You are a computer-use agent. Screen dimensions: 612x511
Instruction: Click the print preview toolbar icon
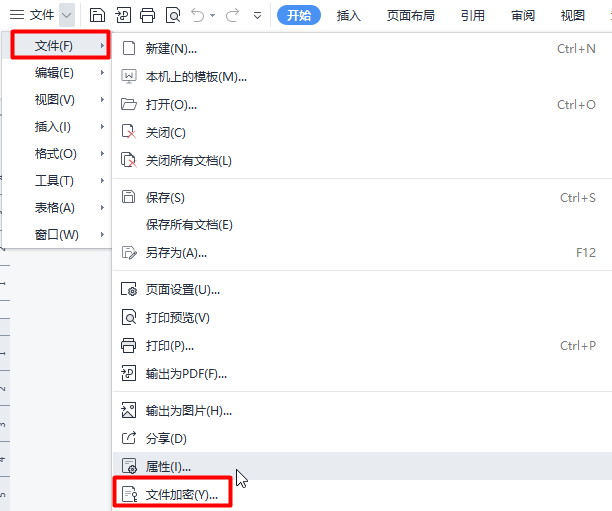coord(173,15)
